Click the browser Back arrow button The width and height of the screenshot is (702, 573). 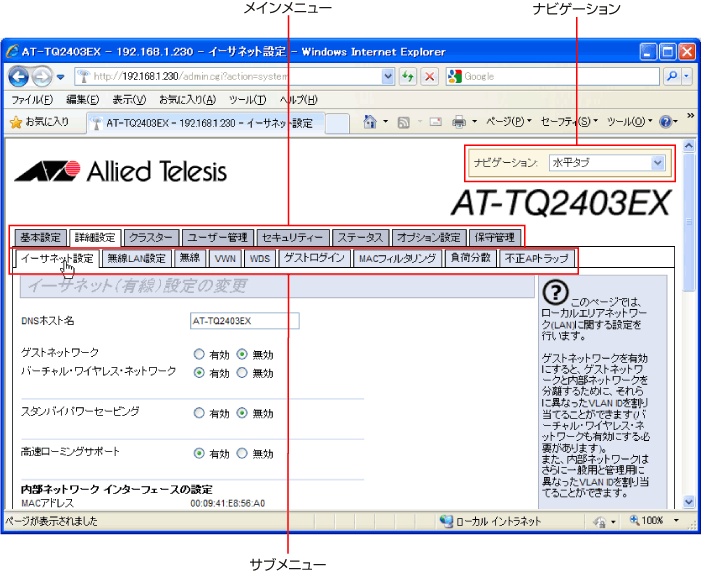[x=18, y=77]
